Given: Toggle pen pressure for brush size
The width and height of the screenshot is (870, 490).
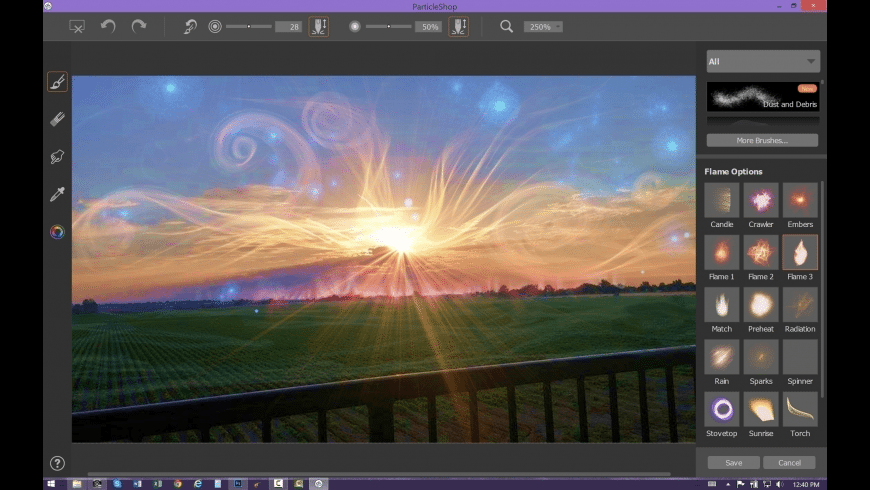Looking at the screenshot, I should [318, 26].
